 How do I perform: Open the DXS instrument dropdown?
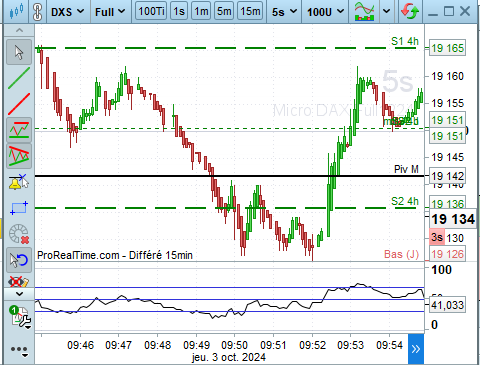(67, 12)
